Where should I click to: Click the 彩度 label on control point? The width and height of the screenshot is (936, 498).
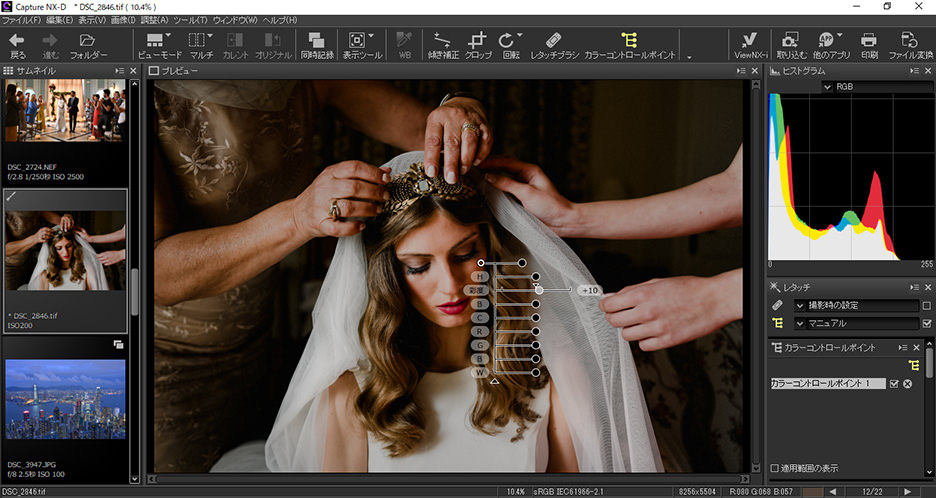point(476,290)
